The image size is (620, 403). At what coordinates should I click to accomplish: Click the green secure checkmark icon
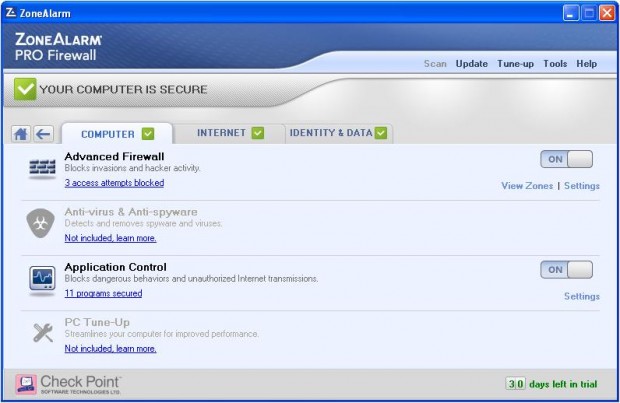tap(25, 89)
